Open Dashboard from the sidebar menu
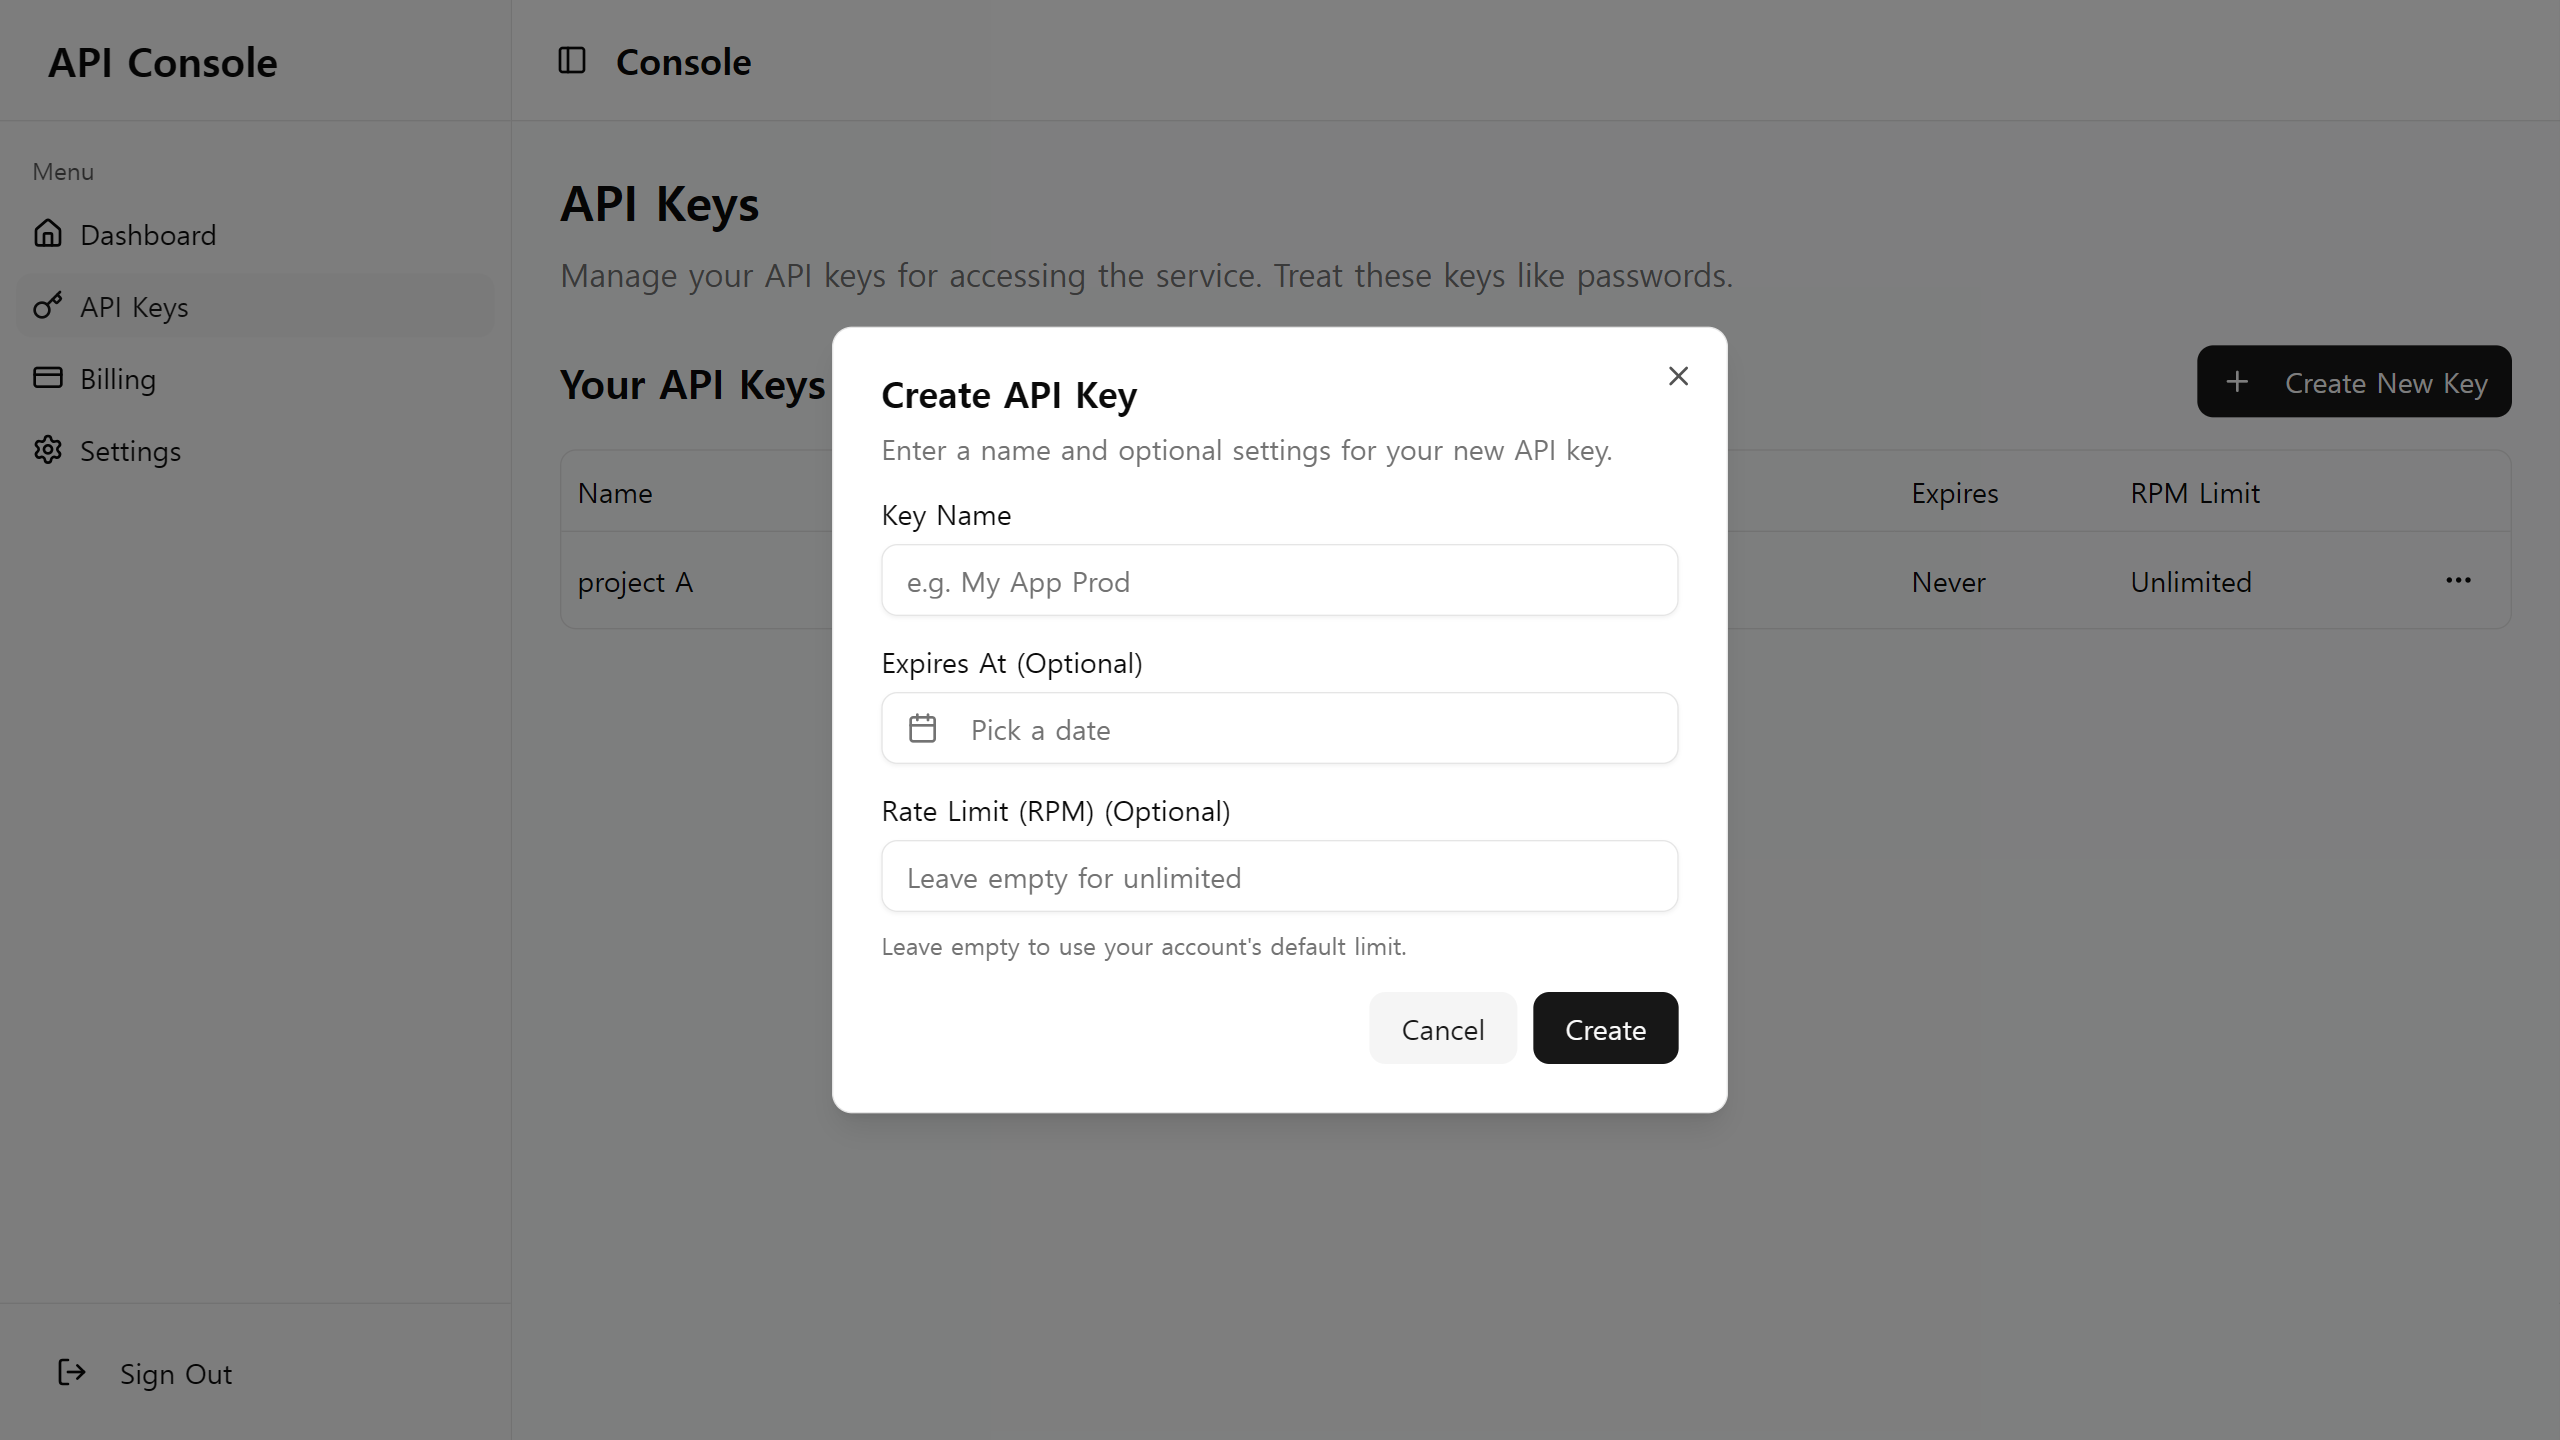Image resolution: width=2560 pixels, height=1440 pixels. [x=148, y=235]
